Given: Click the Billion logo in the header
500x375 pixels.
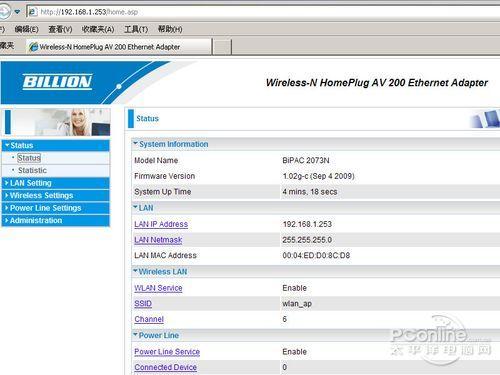Looking at the screenshot, I should click(x=57, y=82).
